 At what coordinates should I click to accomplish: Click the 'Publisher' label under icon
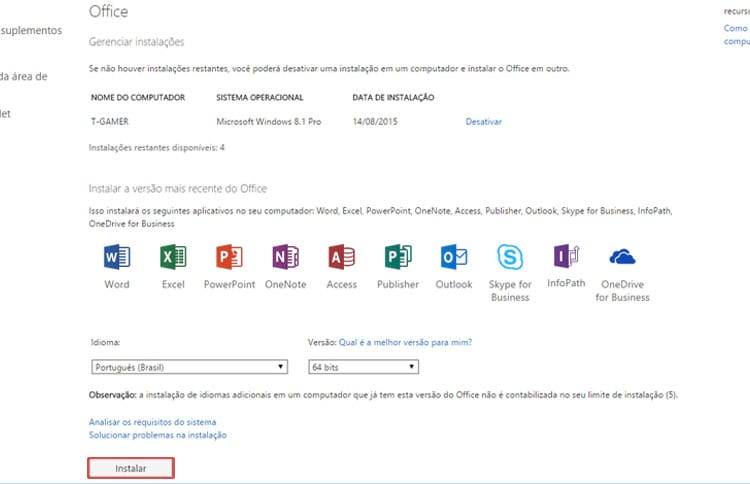[398, 284]
